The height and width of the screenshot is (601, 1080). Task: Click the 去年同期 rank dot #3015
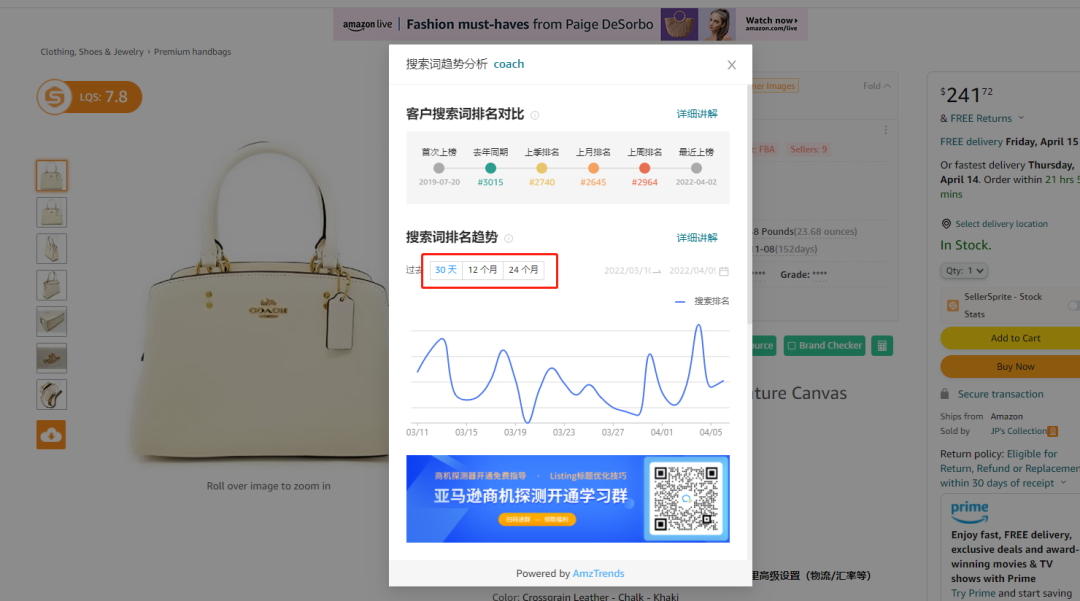[490, 168]
